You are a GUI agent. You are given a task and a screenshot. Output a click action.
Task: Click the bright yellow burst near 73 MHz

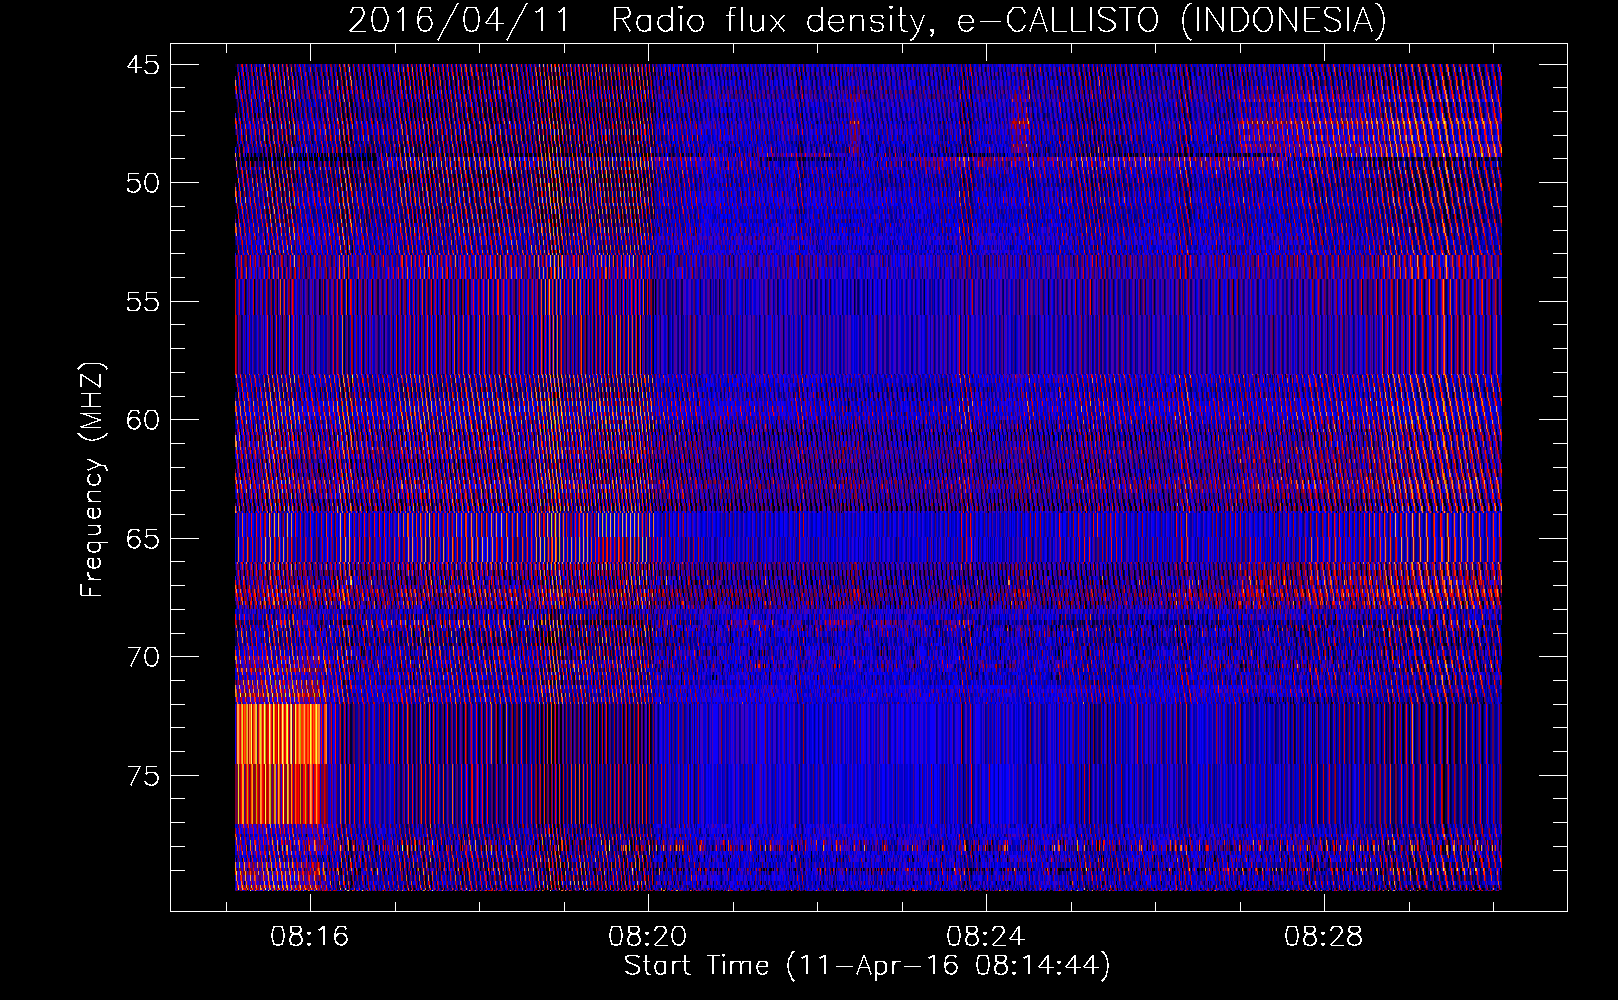point(280,734)
